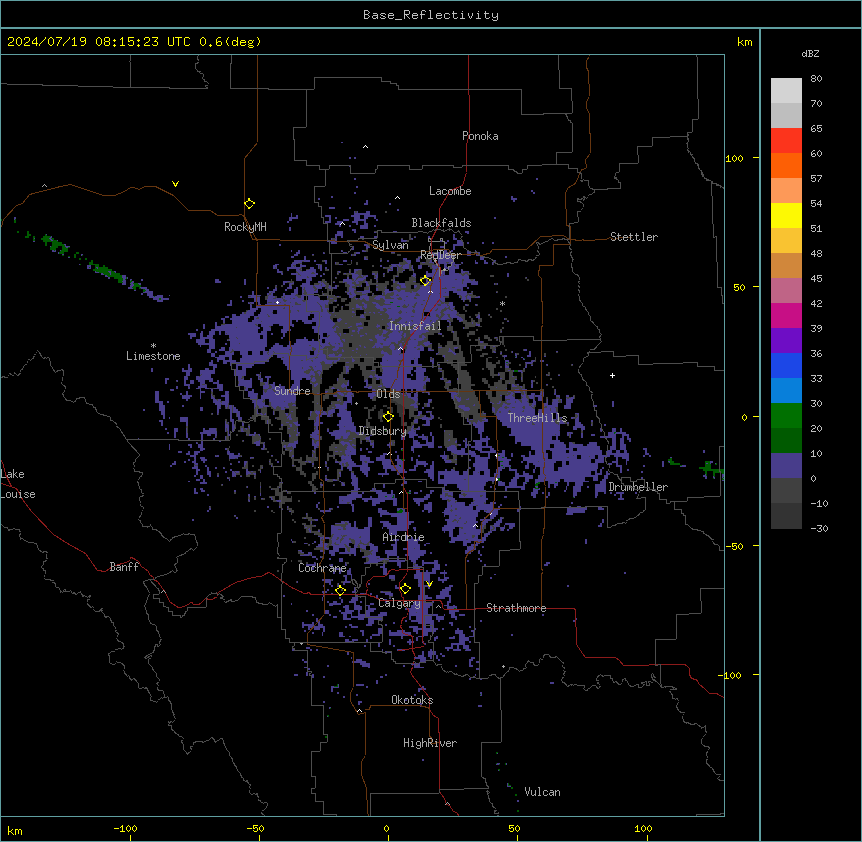Click the HighRiver city label
862x842 pixels.
430,743
